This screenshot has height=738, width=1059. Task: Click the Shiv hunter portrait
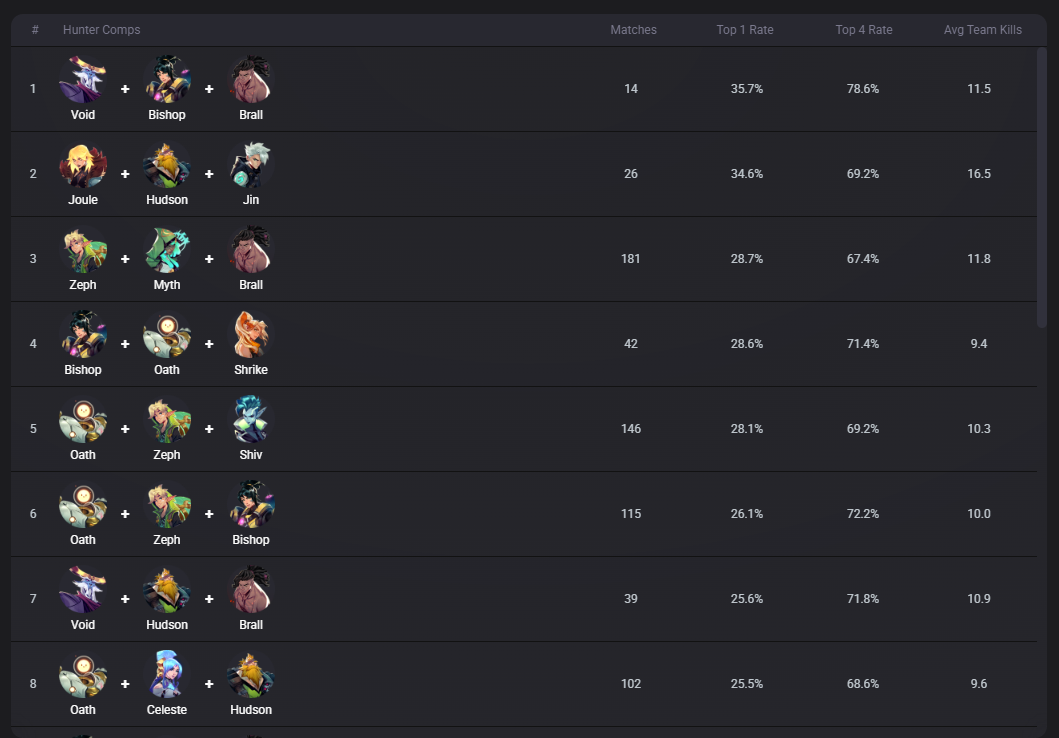click(x=251, y=420)
